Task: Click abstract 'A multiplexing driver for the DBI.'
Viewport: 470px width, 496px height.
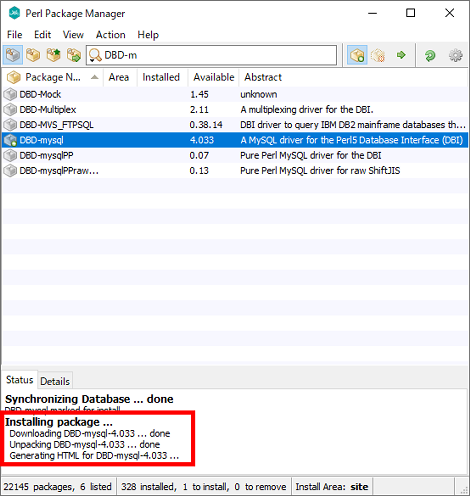Action: click(307, 110)
